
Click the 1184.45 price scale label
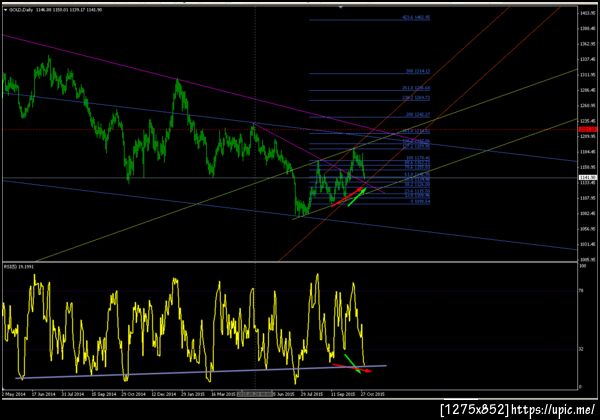[587, 152]
